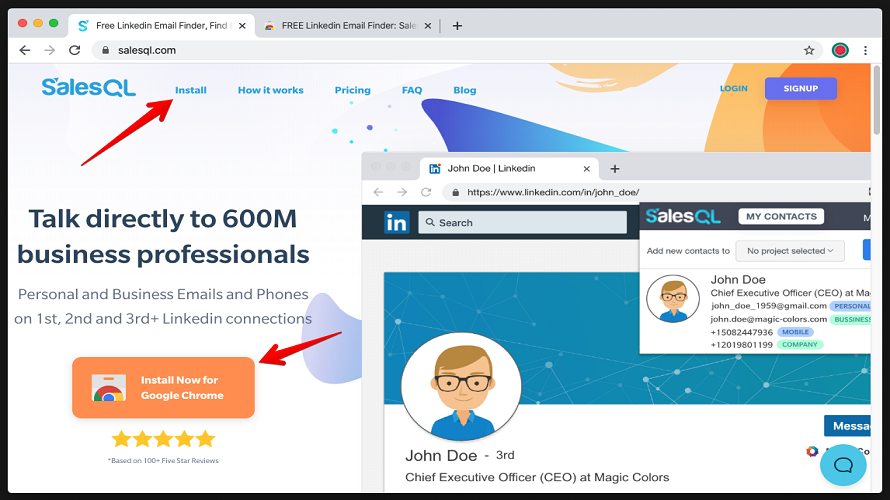
Task: Click phone number +15082447936
Action: click(742, 332)
